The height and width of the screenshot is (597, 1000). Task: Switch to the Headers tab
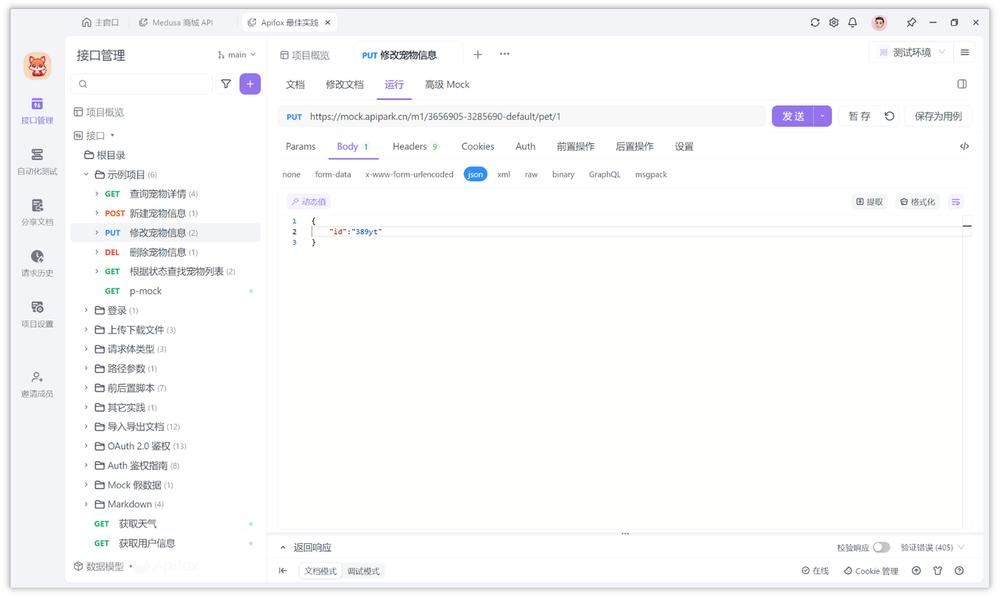tap(409, 146)
